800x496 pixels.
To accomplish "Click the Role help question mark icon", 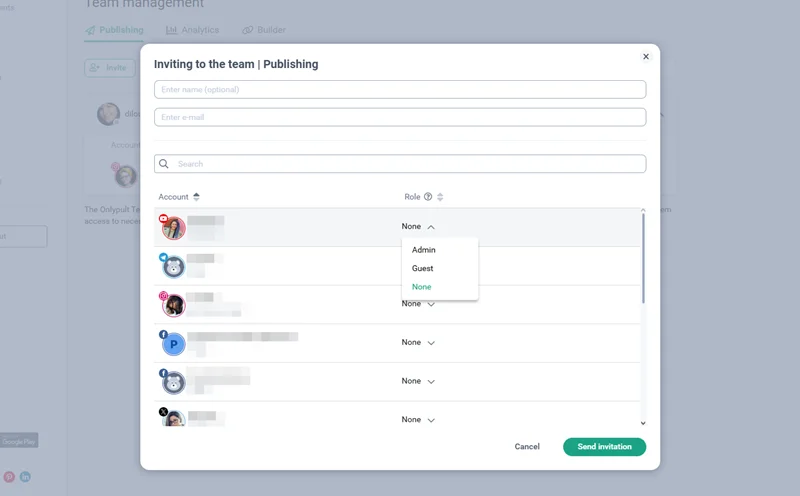I will [428, 197].
